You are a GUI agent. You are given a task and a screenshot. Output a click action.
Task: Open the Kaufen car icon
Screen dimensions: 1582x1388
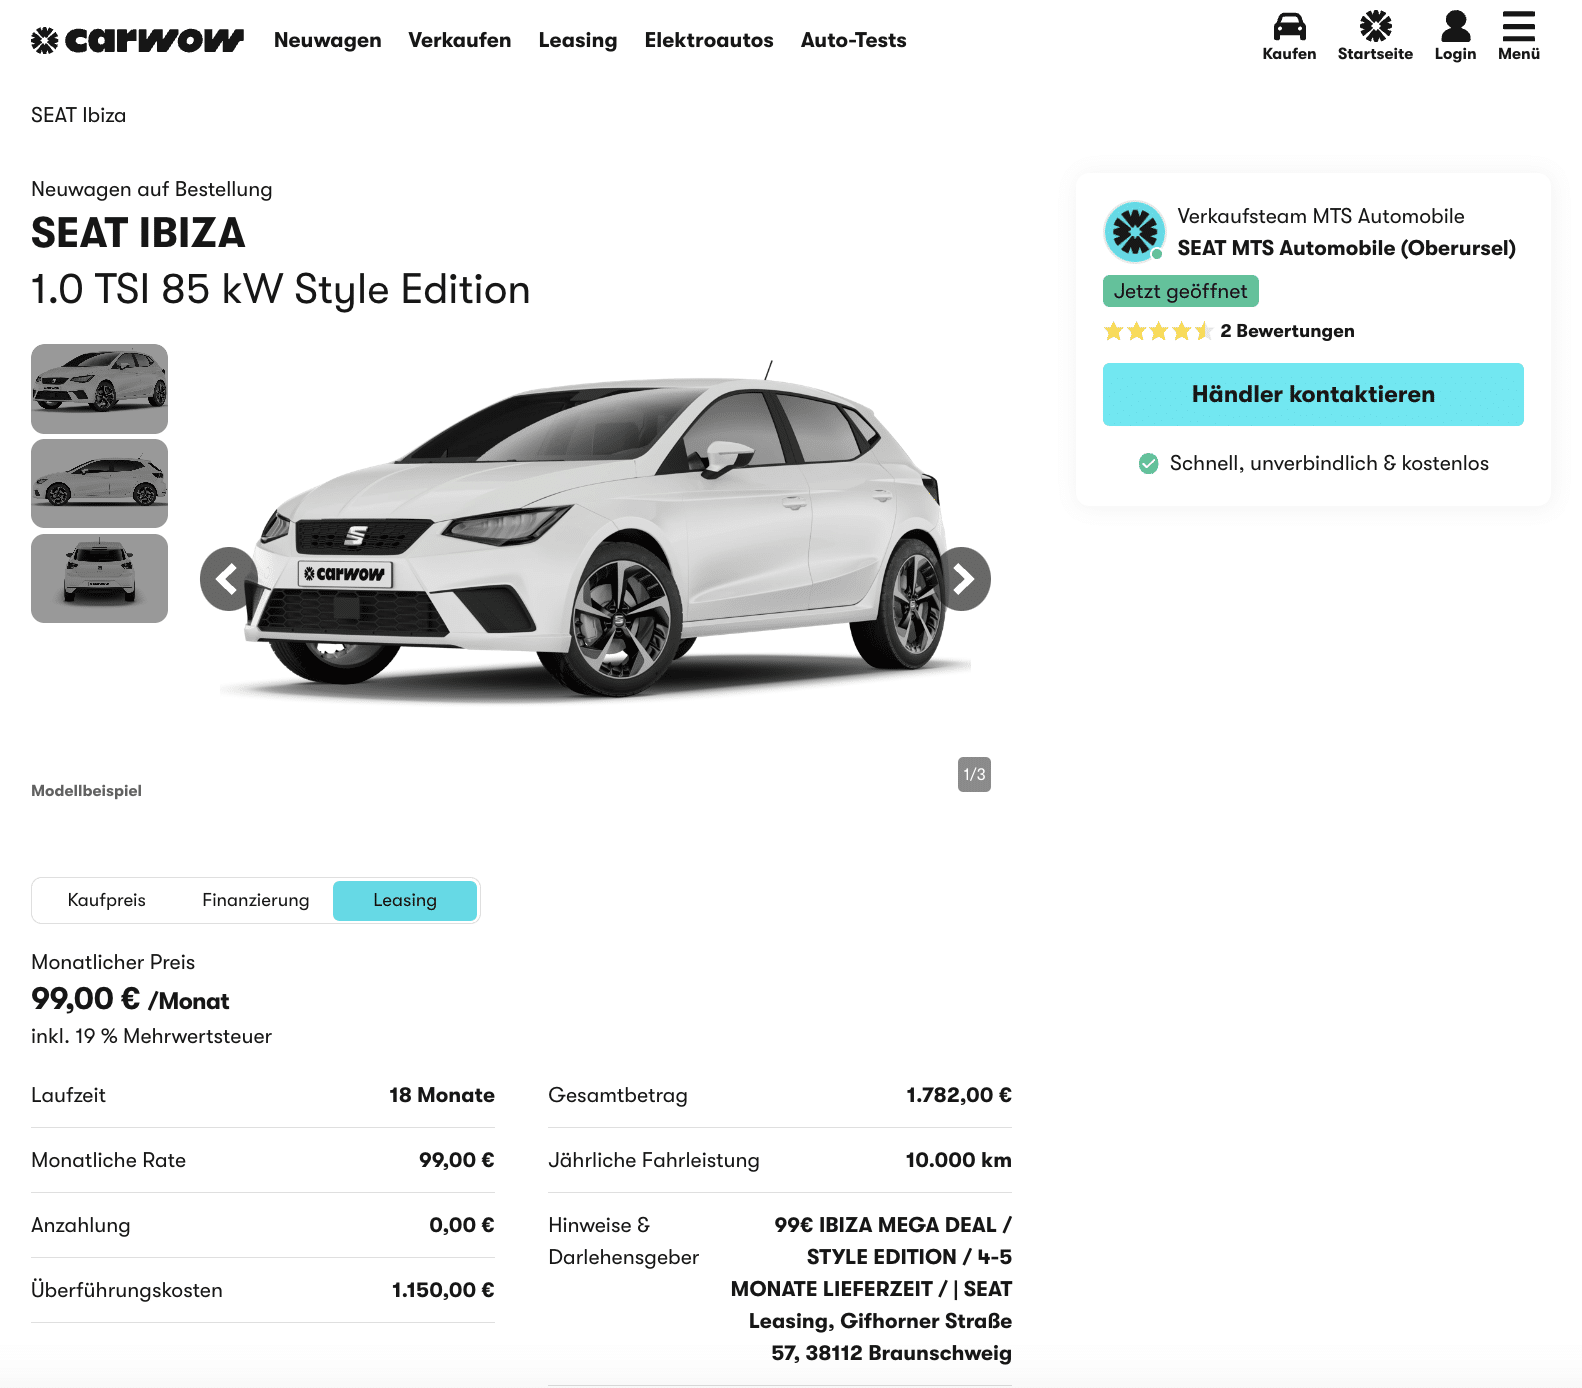pos(1289,37)
